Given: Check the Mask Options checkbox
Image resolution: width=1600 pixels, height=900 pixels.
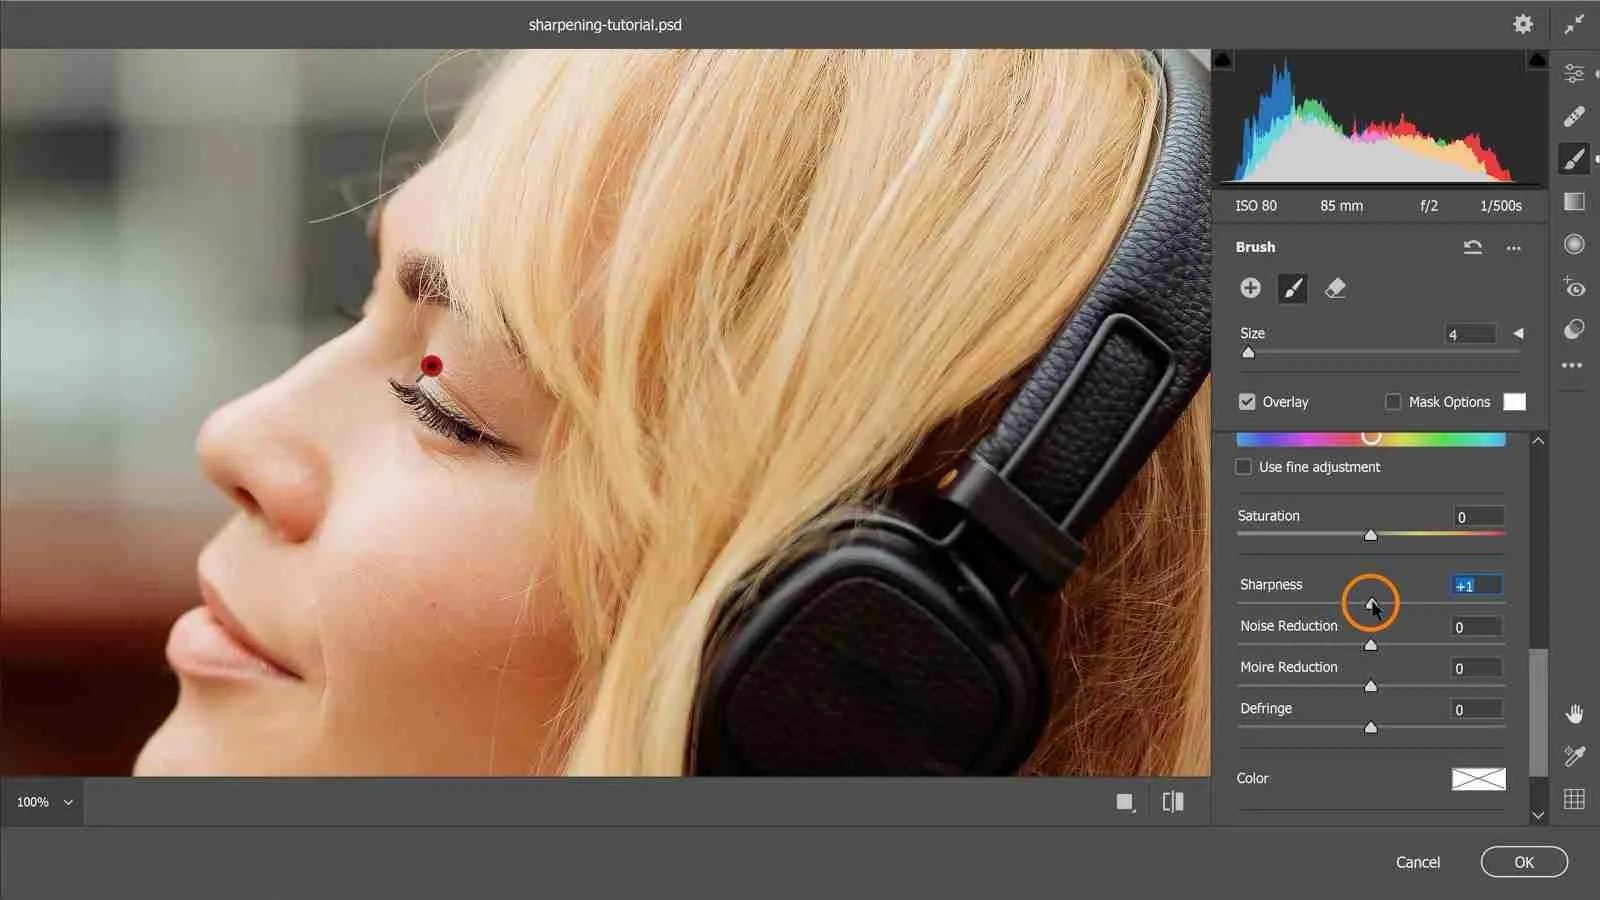Looking at the screenshot, I should 1392,401.
